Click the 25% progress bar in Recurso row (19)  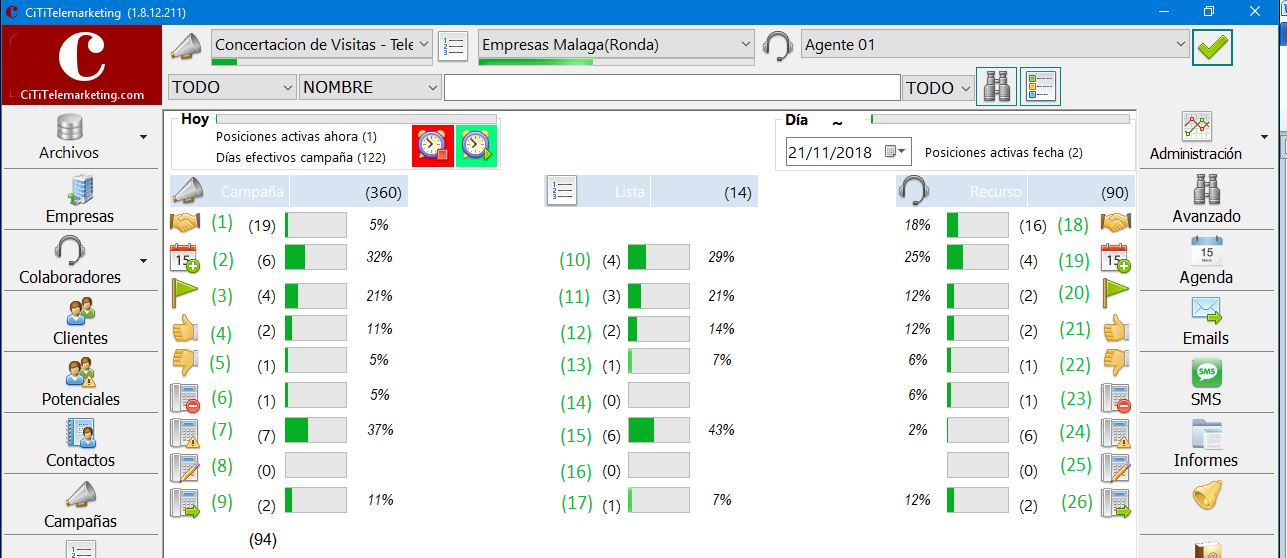coord(977,258)
